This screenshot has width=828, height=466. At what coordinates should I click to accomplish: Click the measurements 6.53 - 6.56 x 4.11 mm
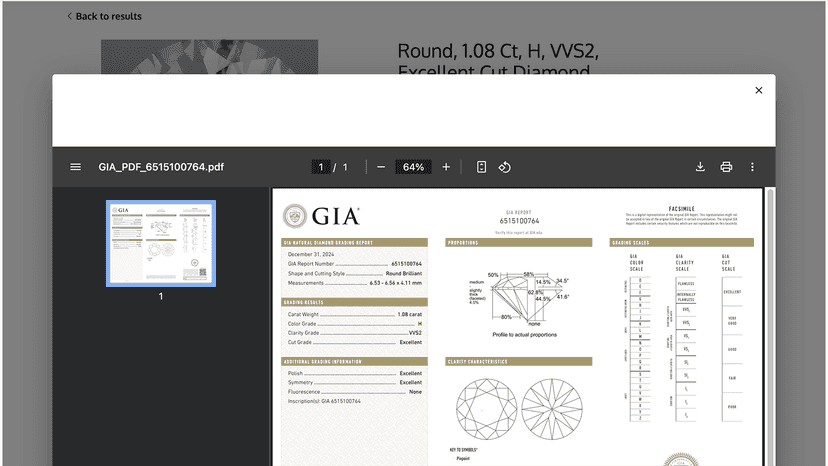tap(396, 283)
